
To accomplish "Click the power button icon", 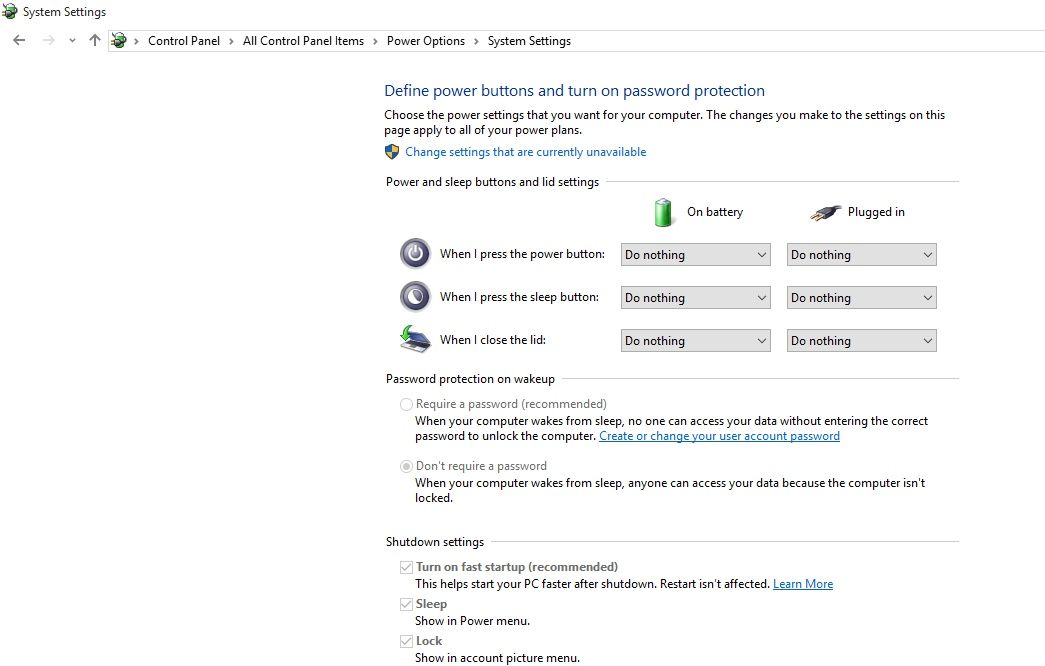I will tap(415, 254).
